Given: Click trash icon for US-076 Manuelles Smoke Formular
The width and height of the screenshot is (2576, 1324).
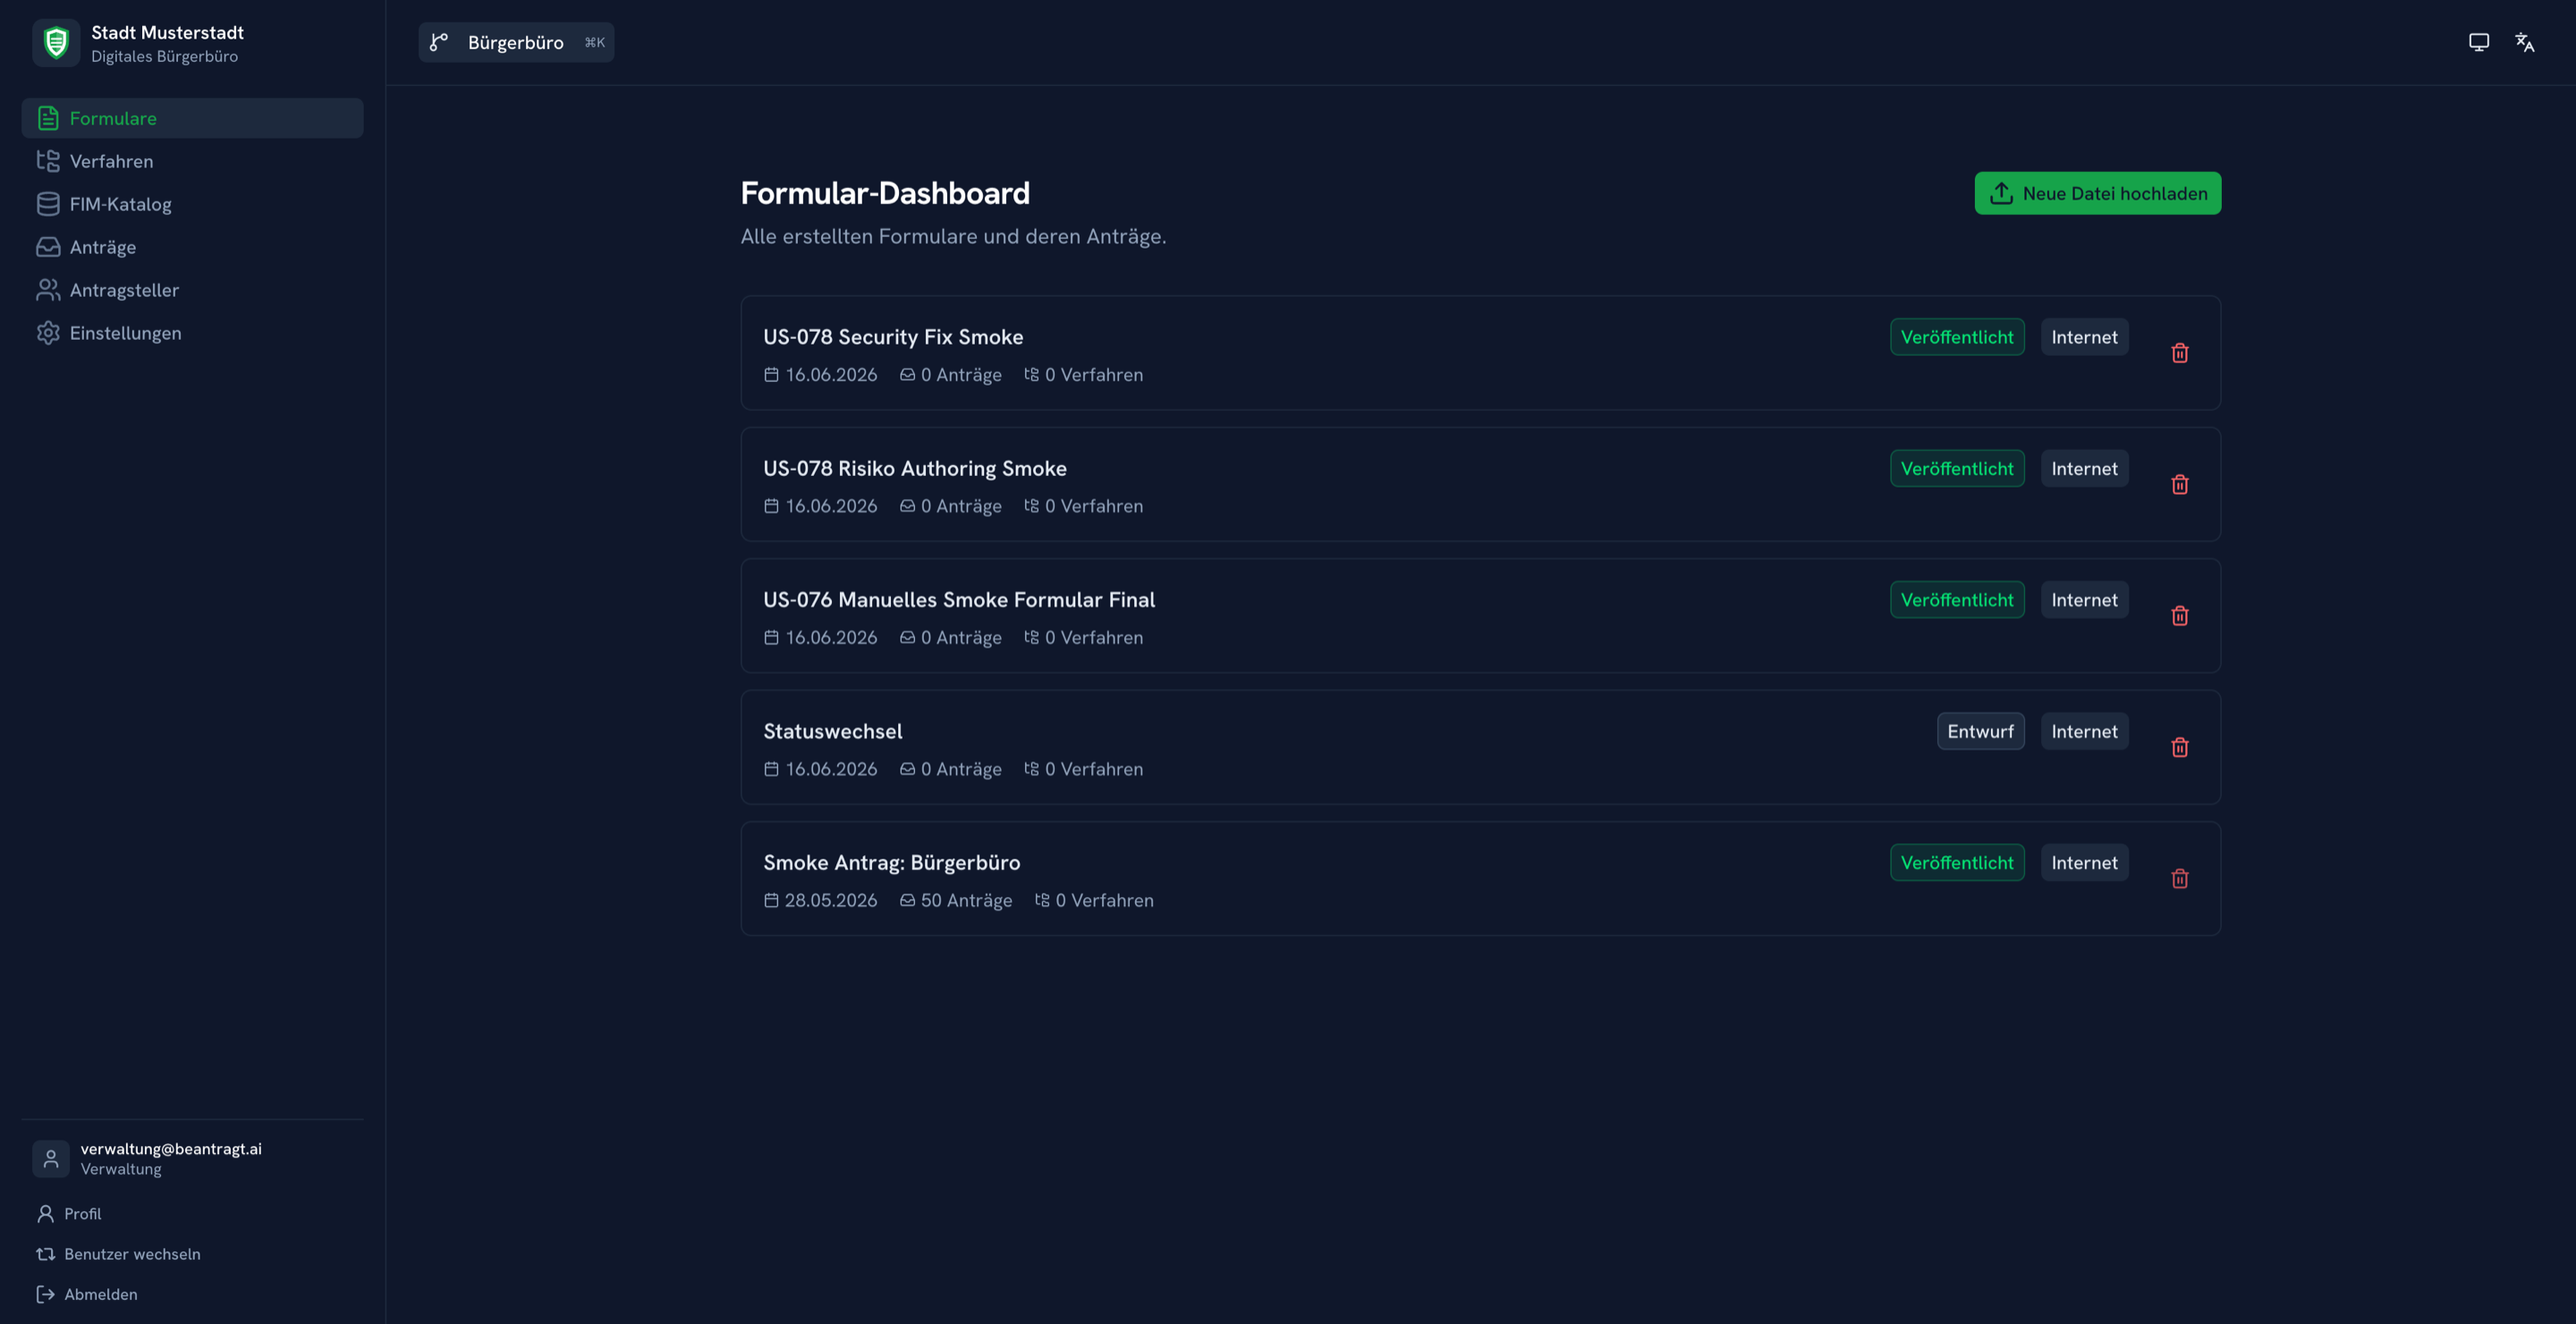Looking at the screenshot, I should coord(2180,615).
